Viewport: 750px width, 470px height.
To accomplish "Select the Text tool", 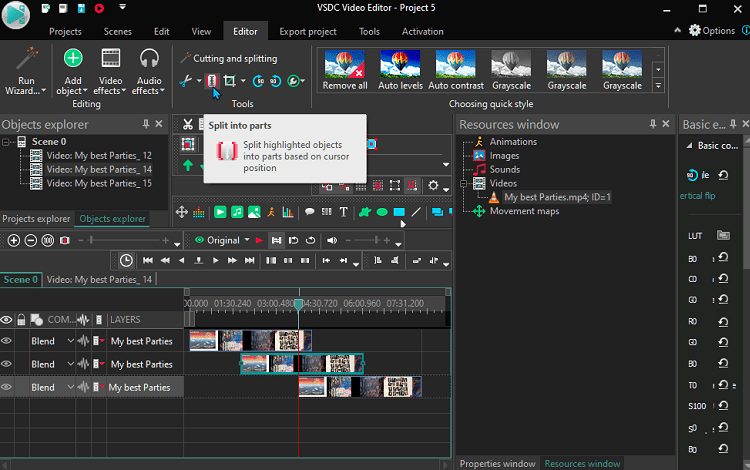I will [x=343, y=212].
